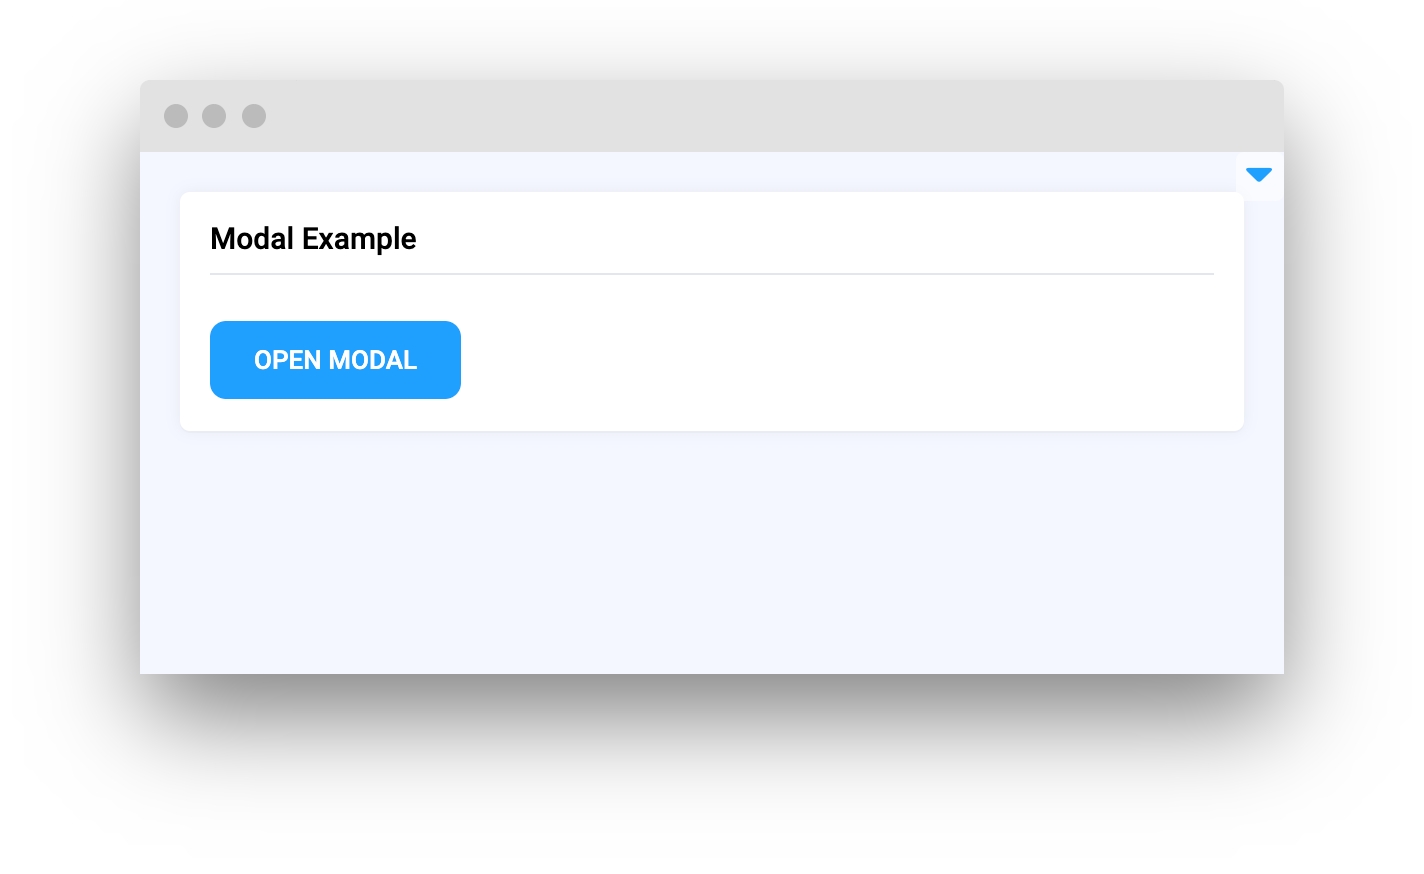Click the OPEN MODAL button

pos(335,360)
